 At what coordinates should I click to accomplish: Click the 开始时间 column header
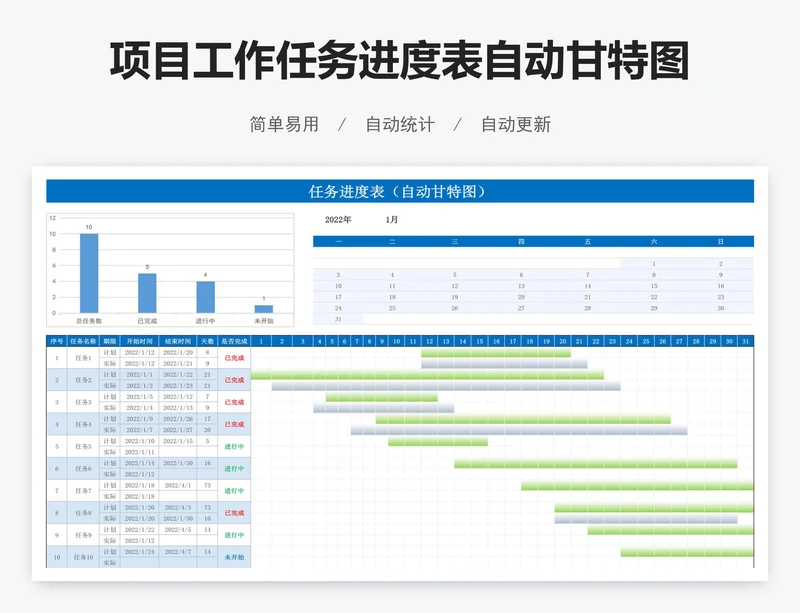coord(139,341)
